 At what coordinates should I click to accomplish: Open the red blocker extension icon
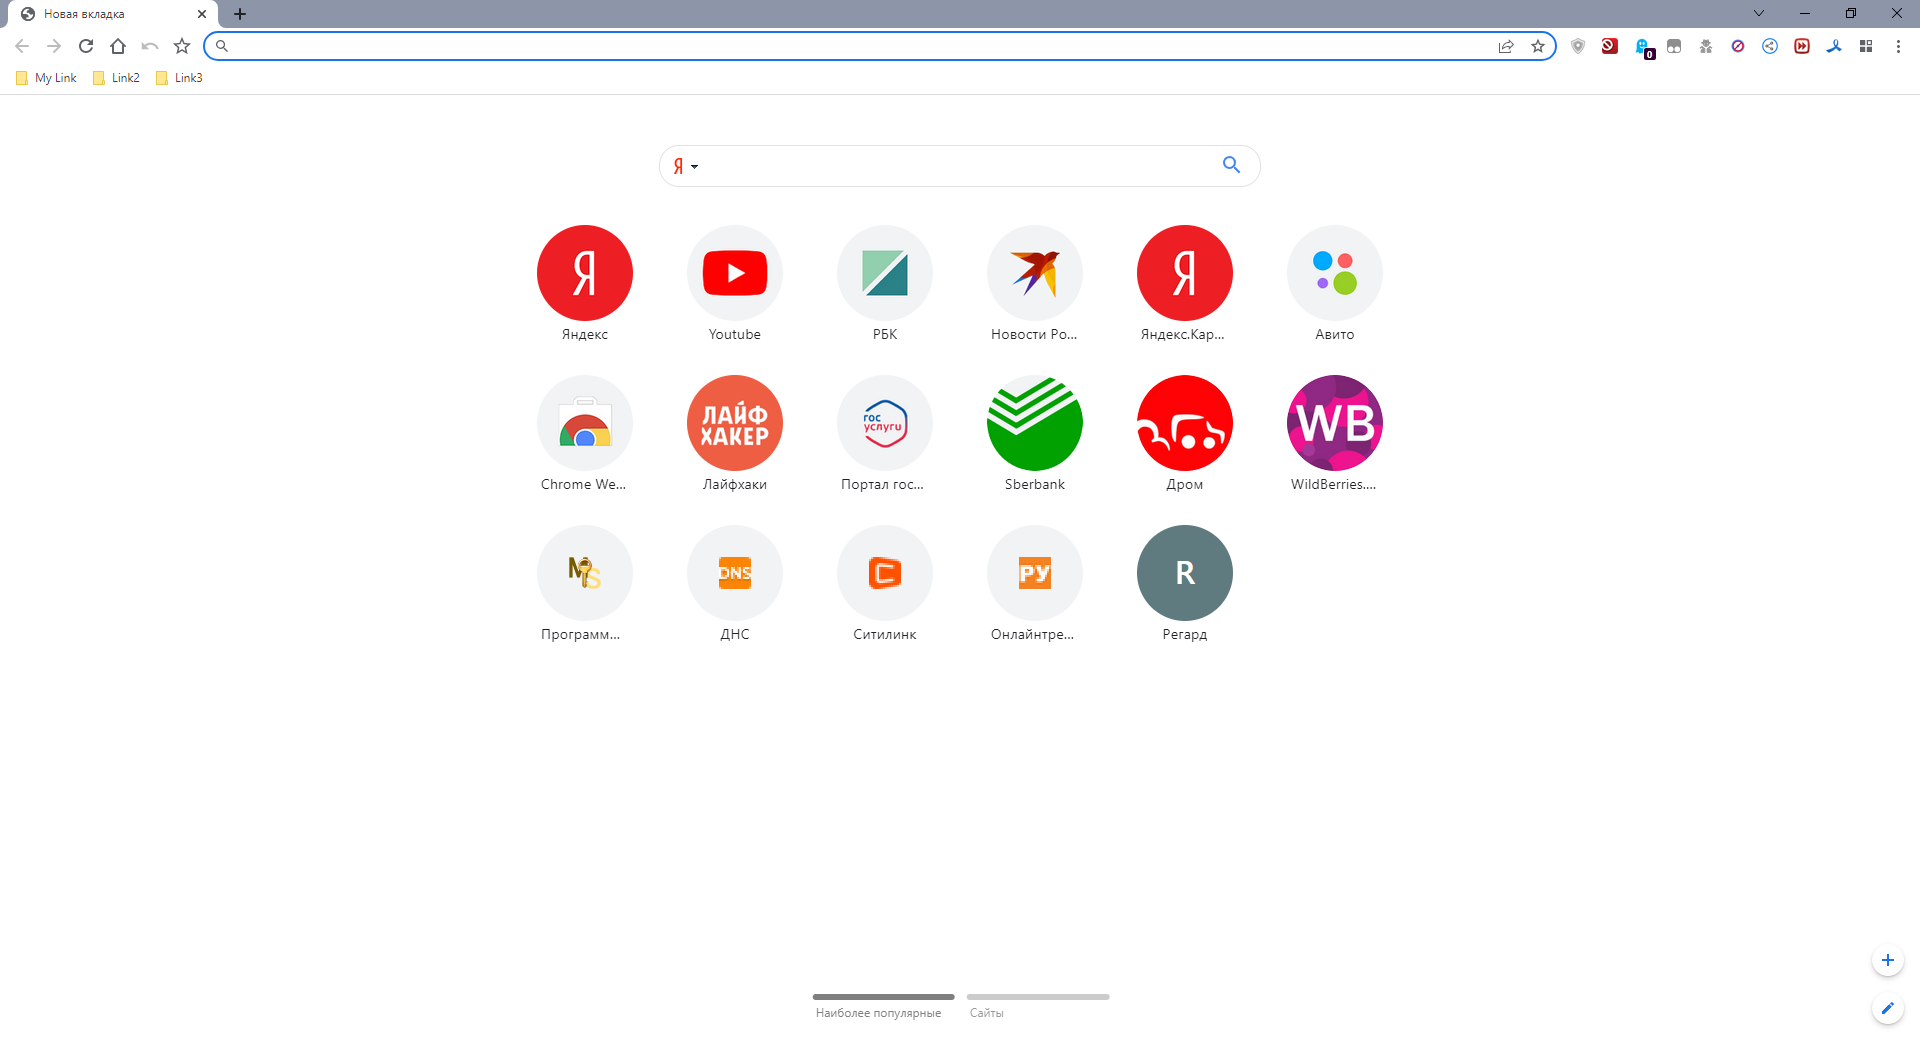(x=1610, y=46)
